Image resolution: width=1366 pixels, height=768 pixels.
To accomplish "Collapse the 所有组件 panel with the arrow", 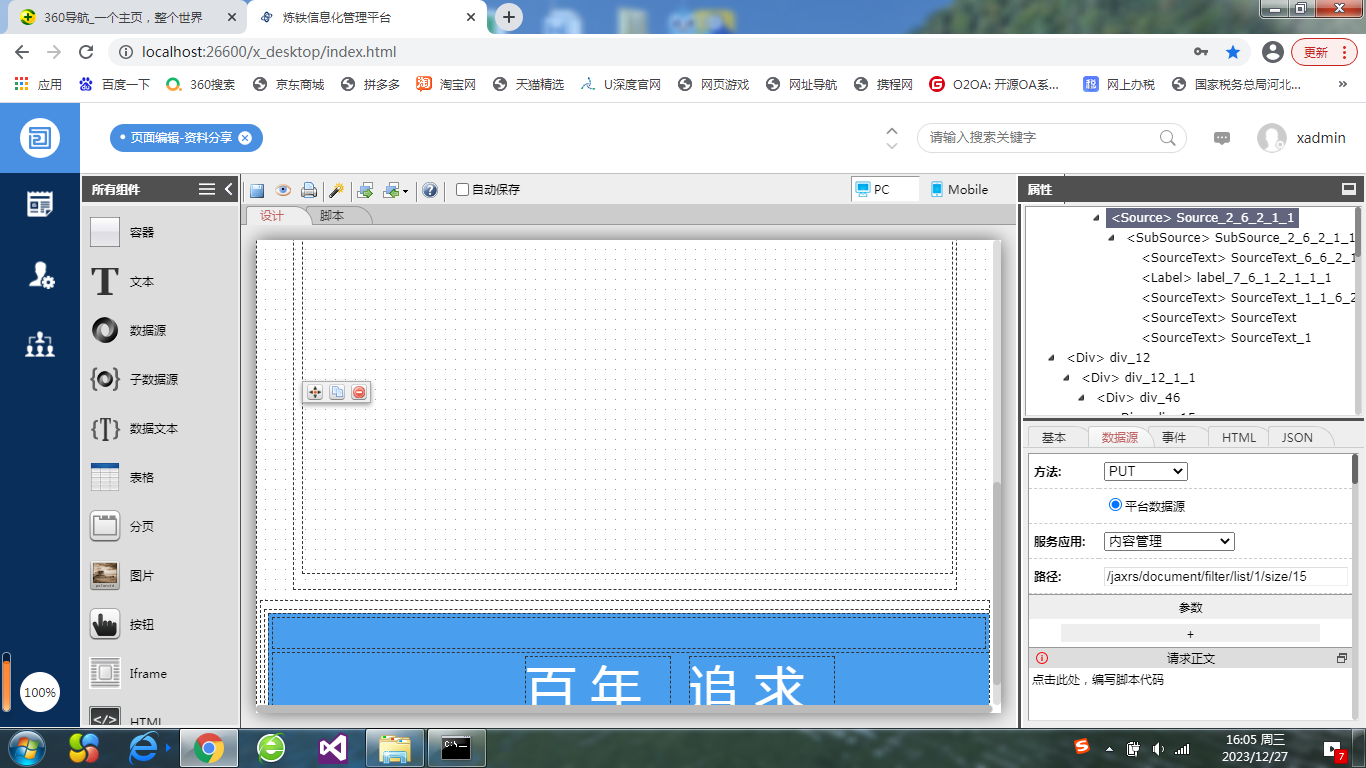I will [229, 189].
